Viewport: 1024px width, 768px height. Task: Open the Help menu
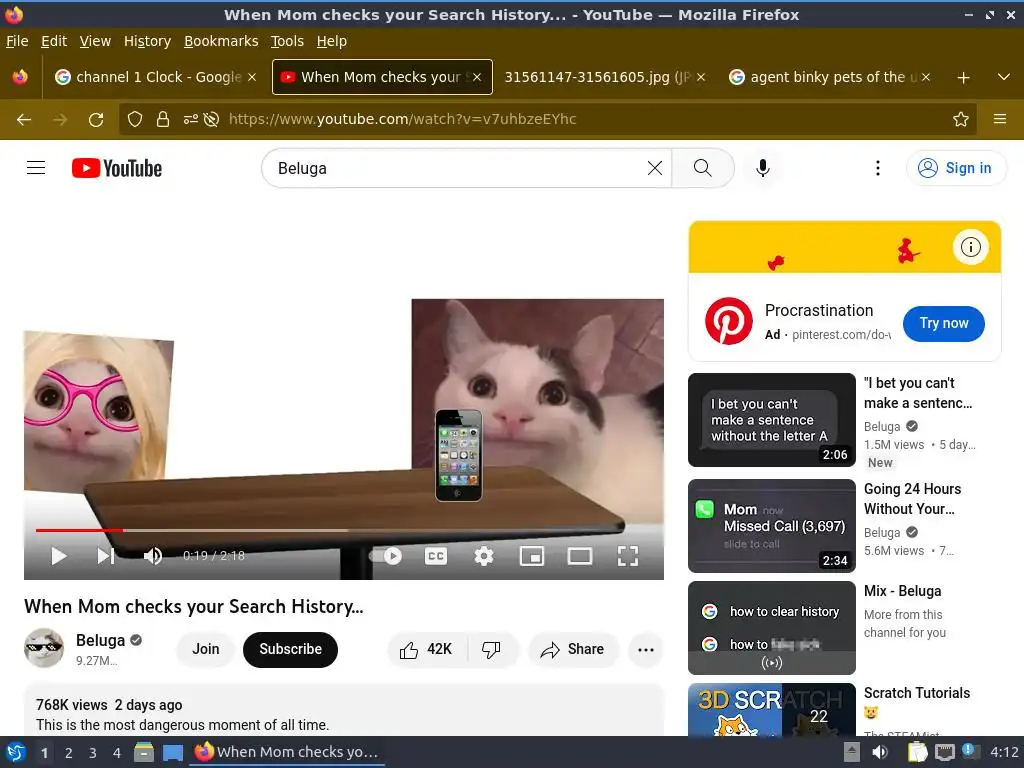[332, 41]
